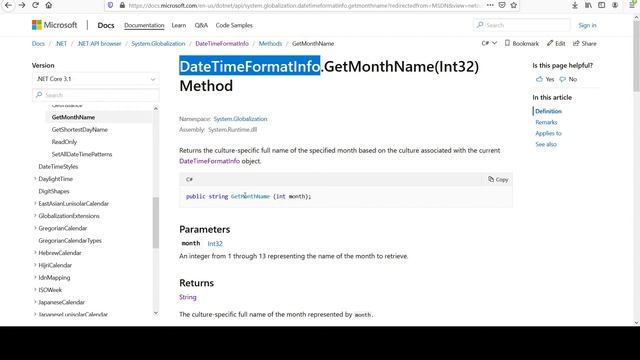Image resolution: width=640 pixels, height=360 pixels.
Task: Open Learn nav item
Action: [179, 25]
